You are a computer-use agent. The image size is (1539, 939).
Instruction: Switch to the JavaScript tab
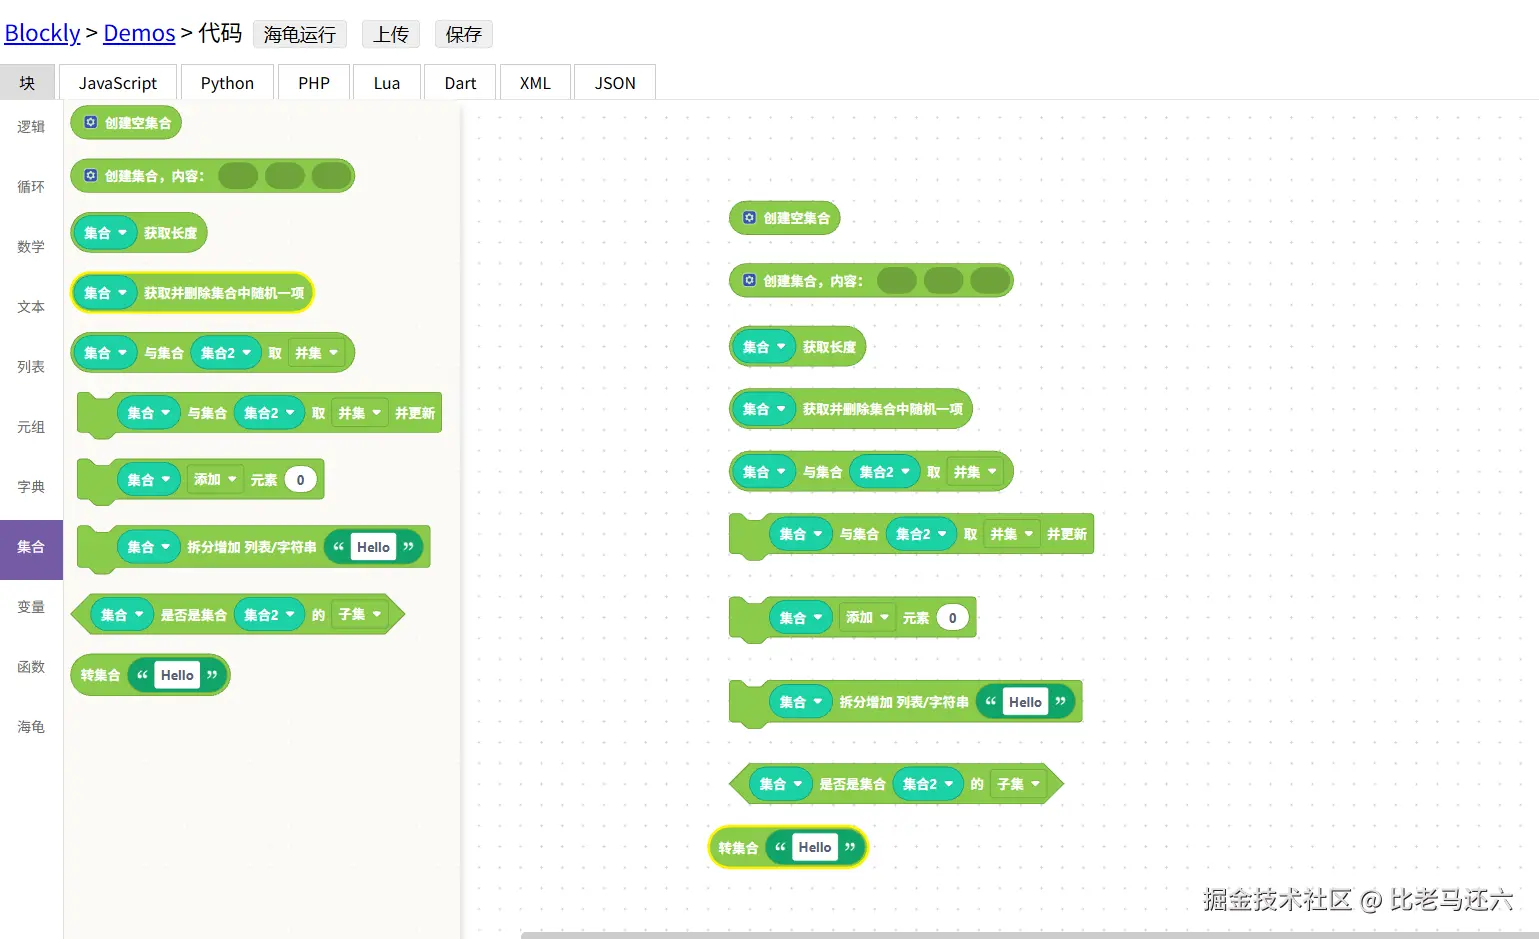118,82
